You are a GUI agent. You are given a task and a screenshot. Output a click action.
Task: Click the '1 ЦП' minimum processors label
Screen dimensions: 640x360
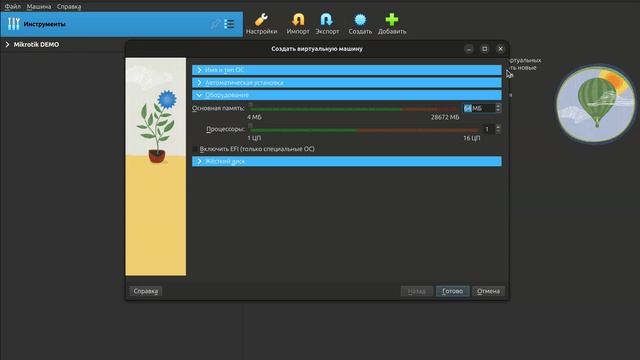coord(254,138)
